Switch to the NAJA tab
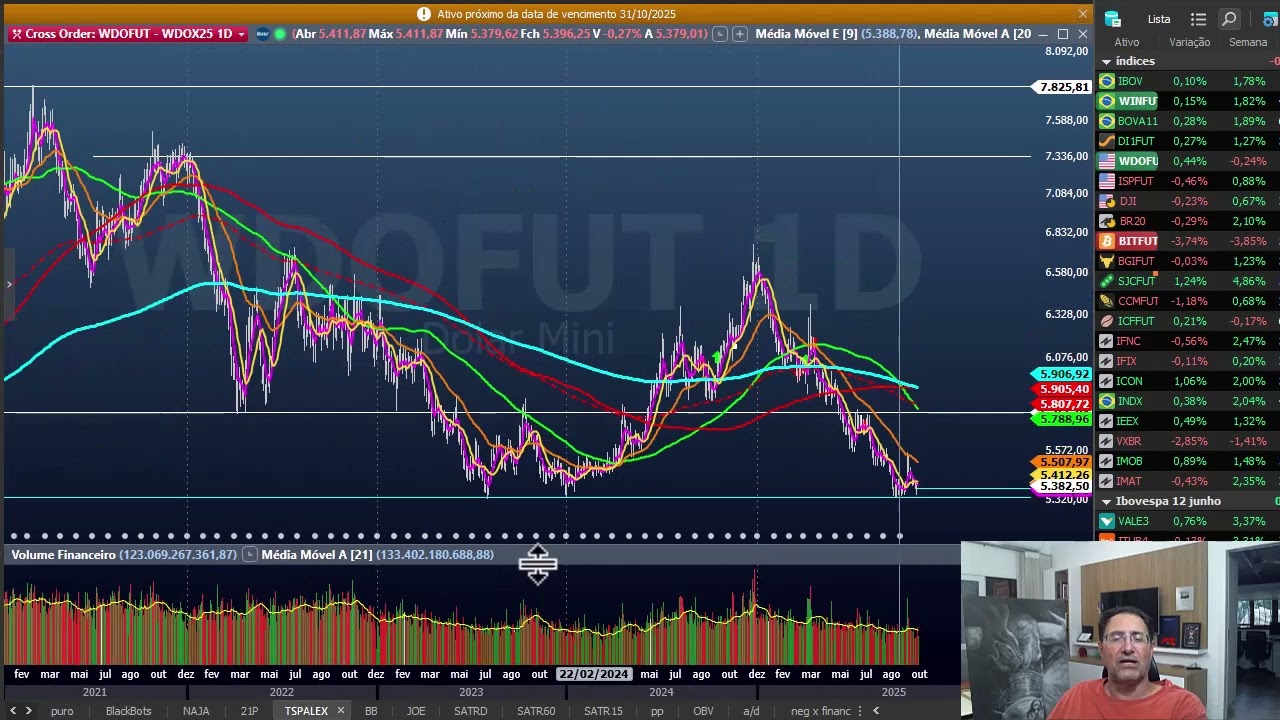This screenshot has width=1280, height=720. tap(196, 711)
